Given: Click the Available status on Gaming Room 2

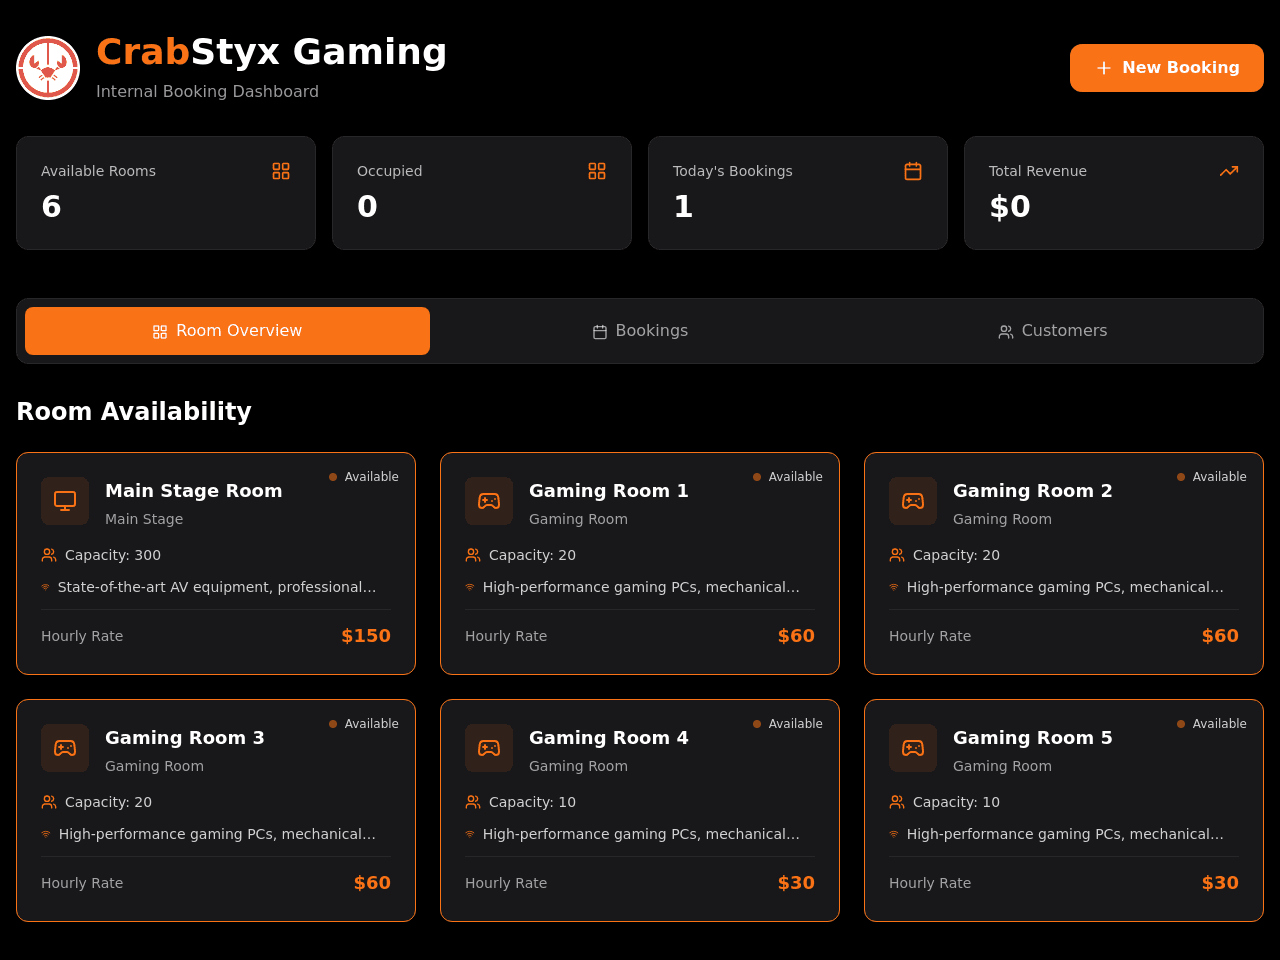Looking at the screenshot, I should (1212, 477).
